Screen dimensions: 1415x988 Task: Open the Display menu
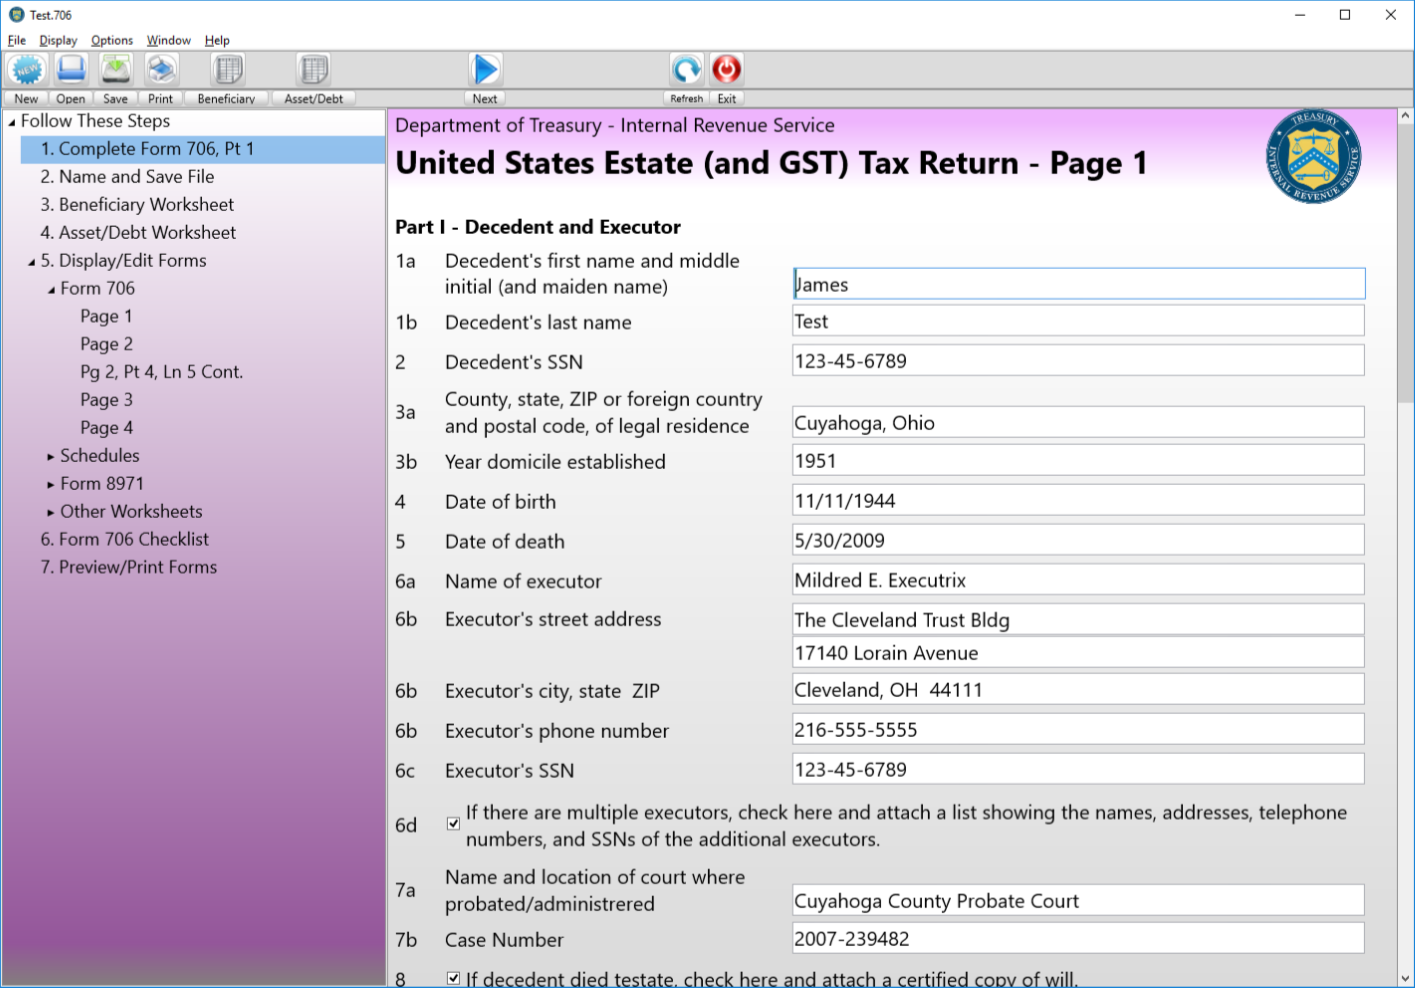click(x=58, y=40)
